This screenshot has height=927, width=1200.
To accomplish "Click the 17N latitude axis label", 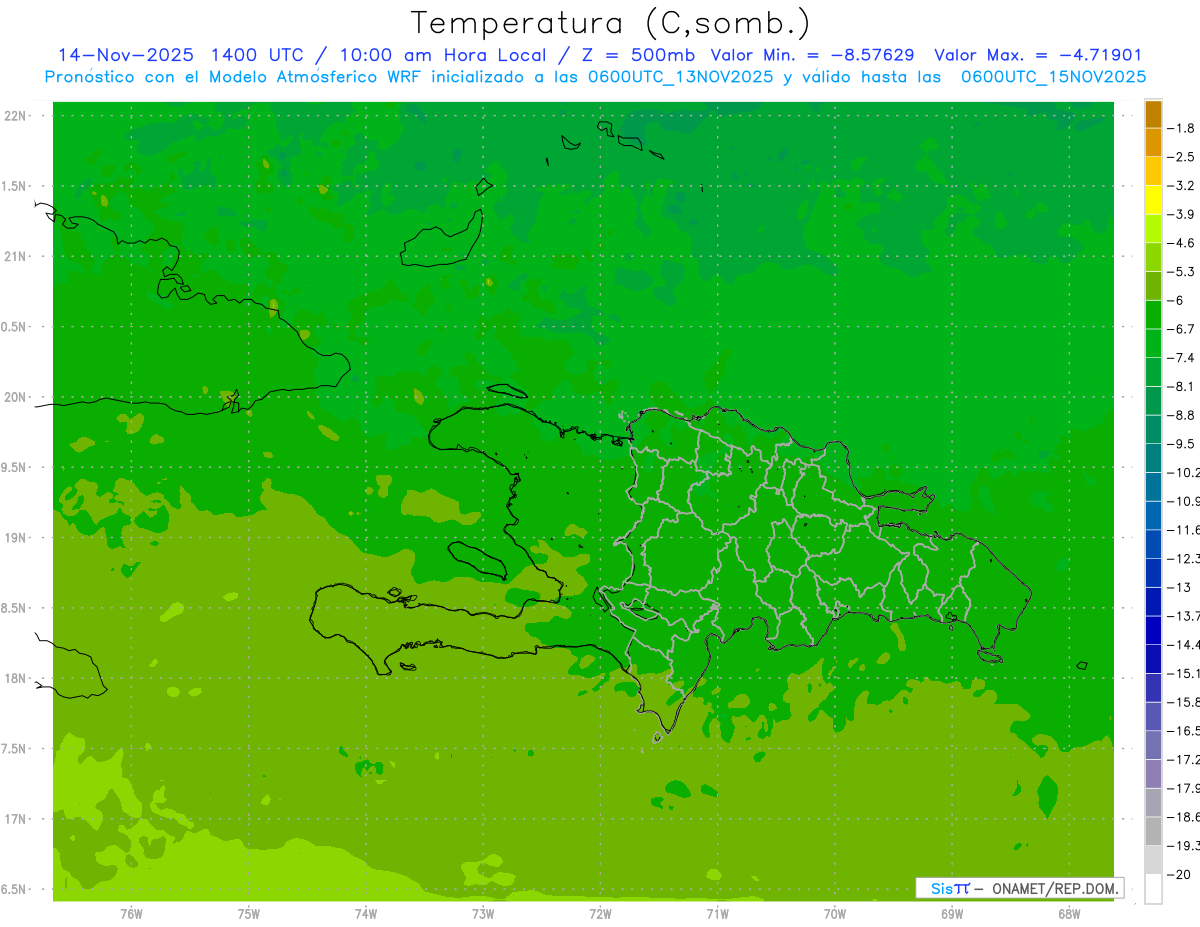I will pos(15,819).
